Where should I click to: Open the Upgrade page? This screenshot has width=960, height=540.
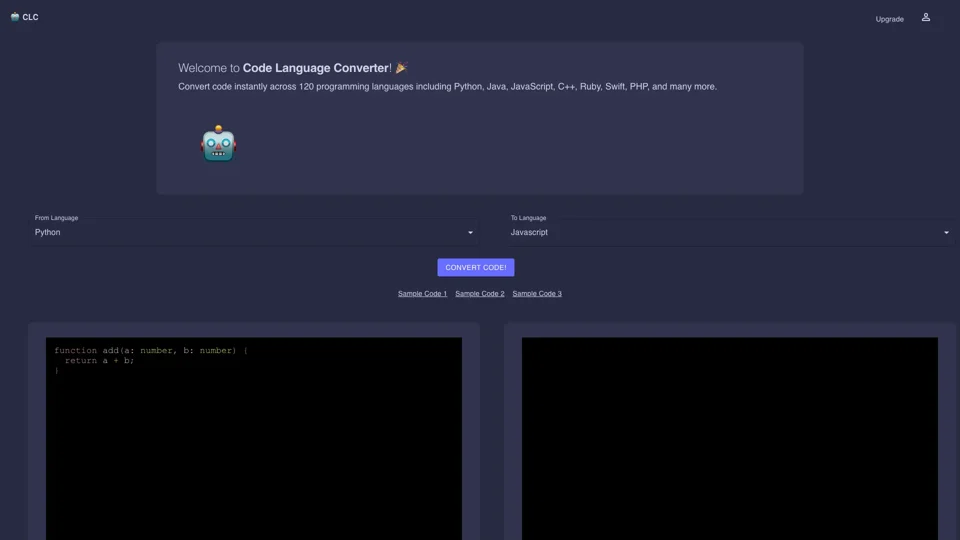click(x=889, y=19)
